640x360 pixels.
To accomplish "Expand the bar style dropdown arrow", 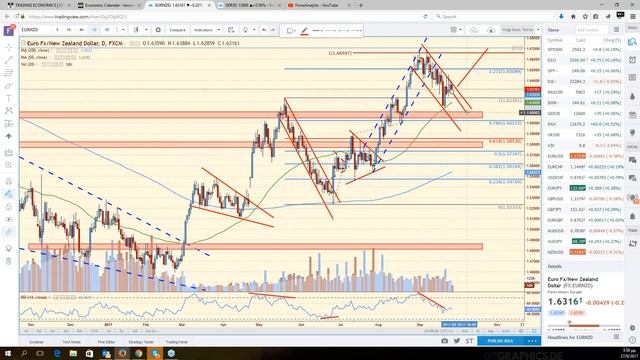I will pyautogui.click(x=146, y=30).
